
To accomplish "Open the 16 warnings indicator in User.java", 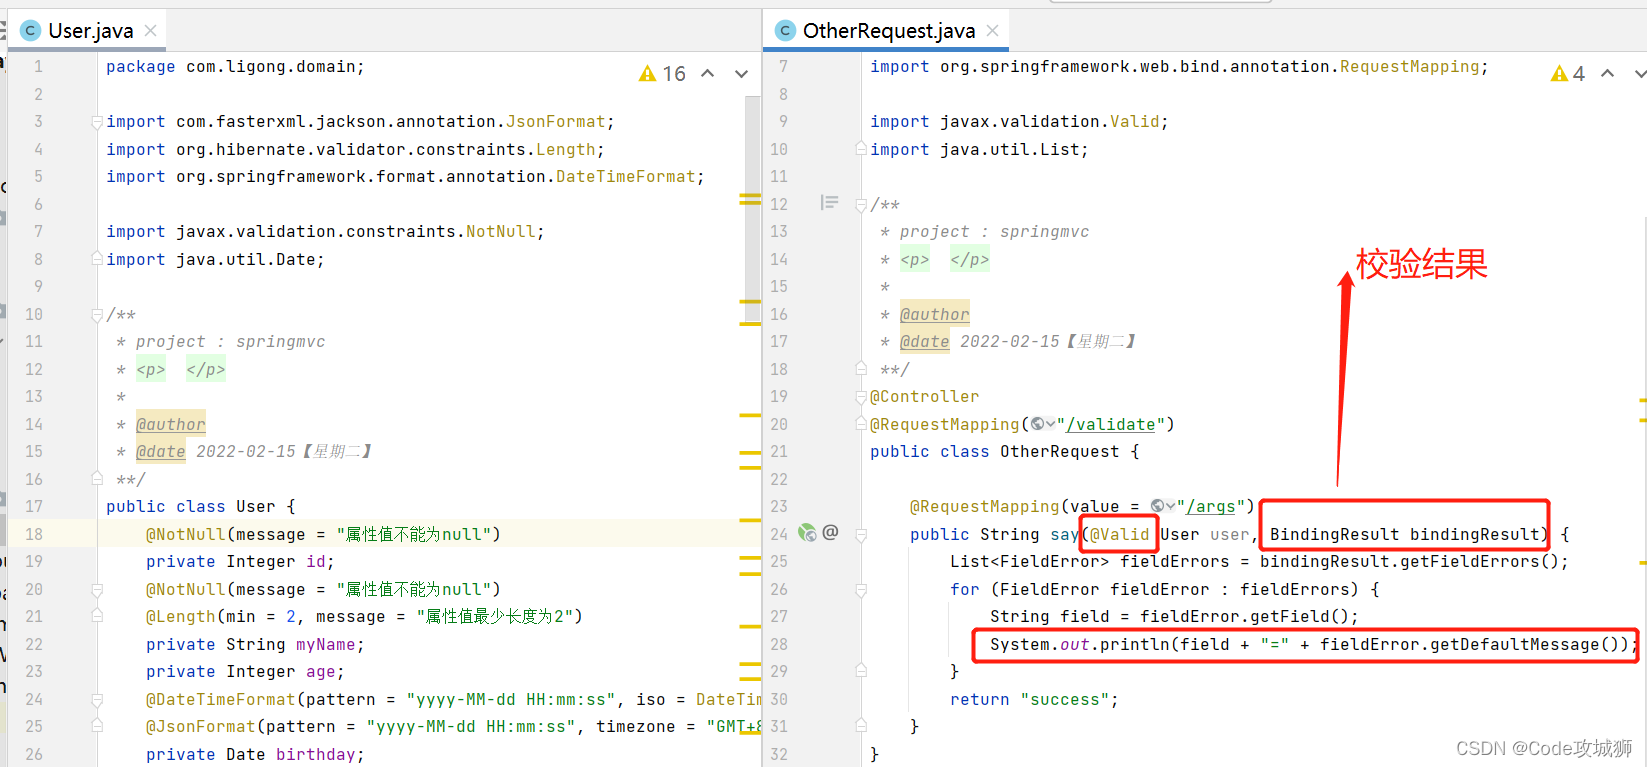I will click(662, 74).
